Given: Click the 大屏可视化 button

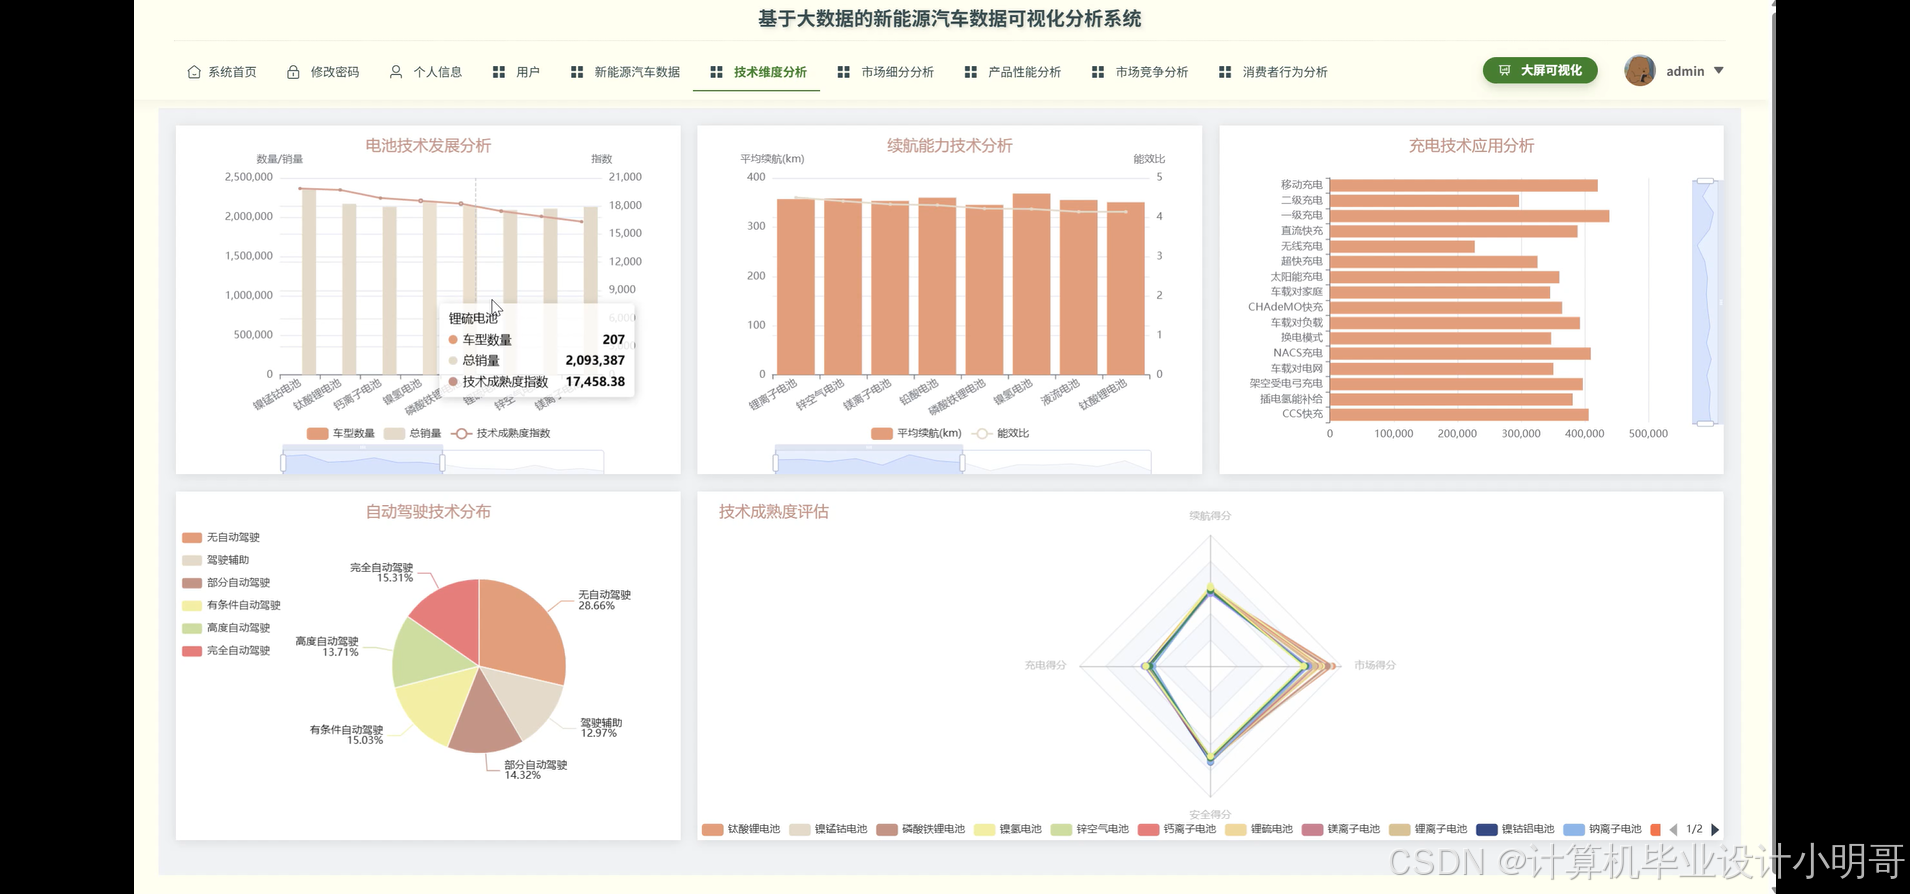Looking at the screenshot, I should [x=1540, y=71].
